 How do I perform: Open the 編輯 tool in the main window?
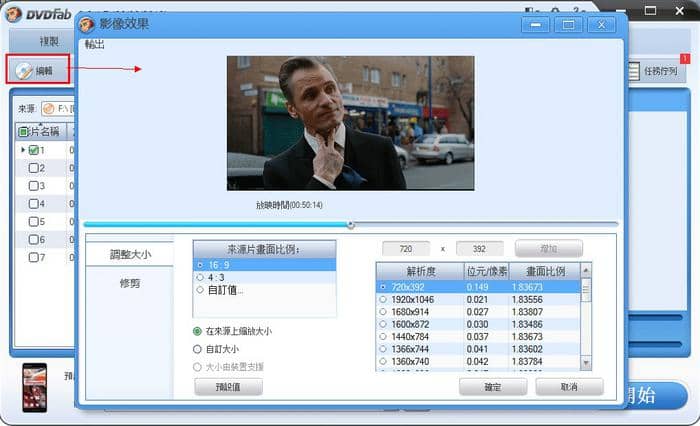38,69
